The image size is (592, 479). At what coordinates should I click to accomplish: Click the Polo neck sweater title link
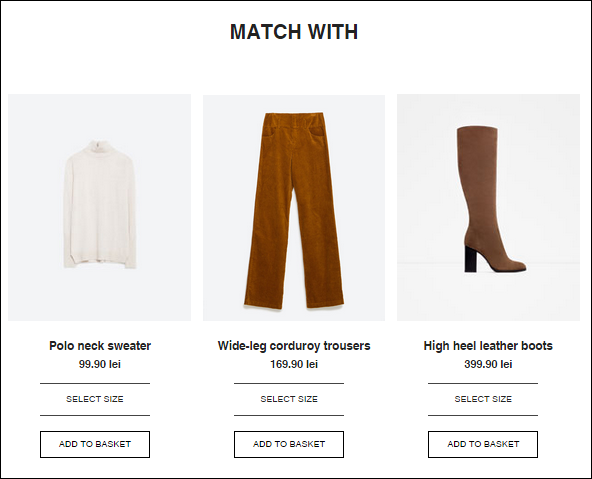pyautogui.click(x=100, y=345)
